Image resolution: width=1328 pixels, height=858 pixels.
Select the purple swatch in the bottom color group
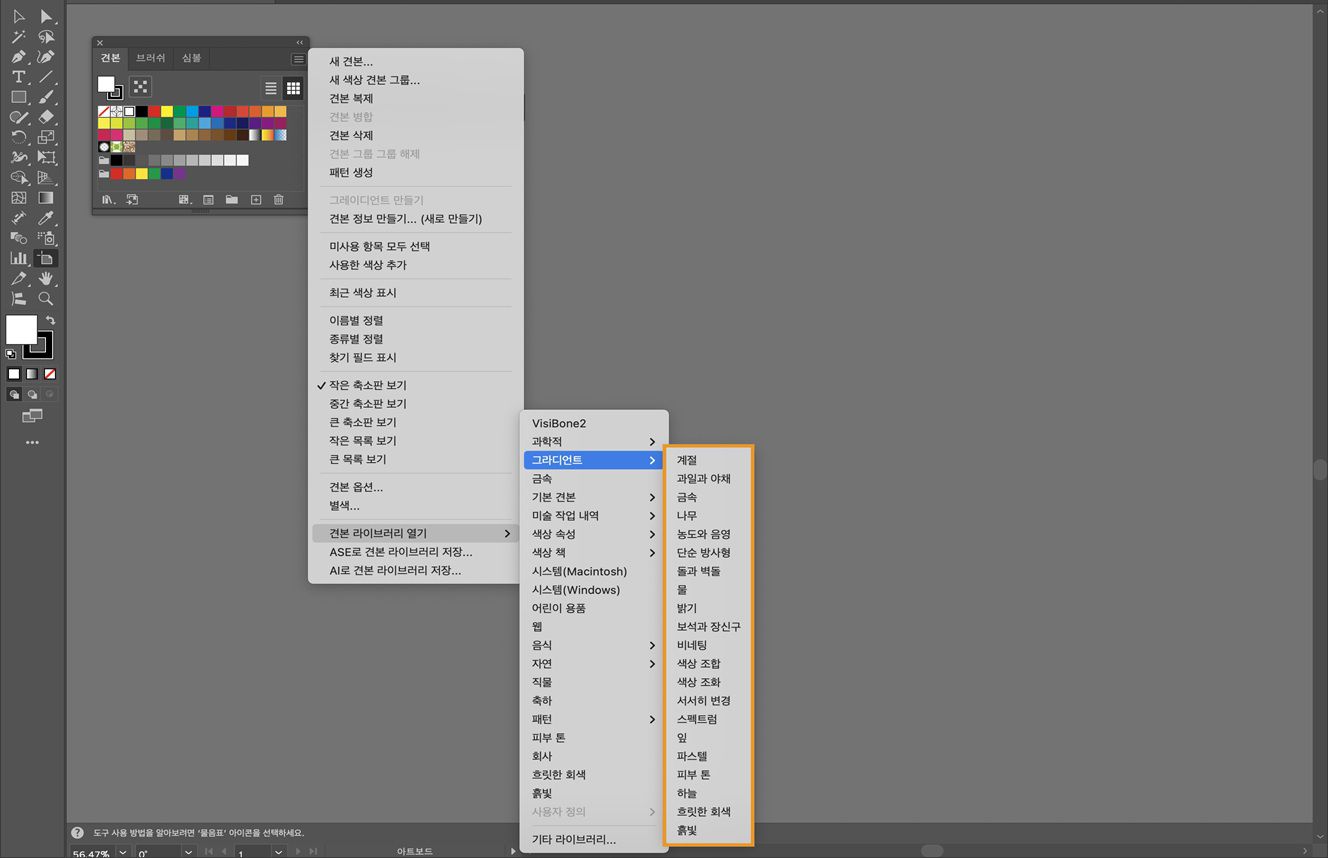tap(180, 174)
